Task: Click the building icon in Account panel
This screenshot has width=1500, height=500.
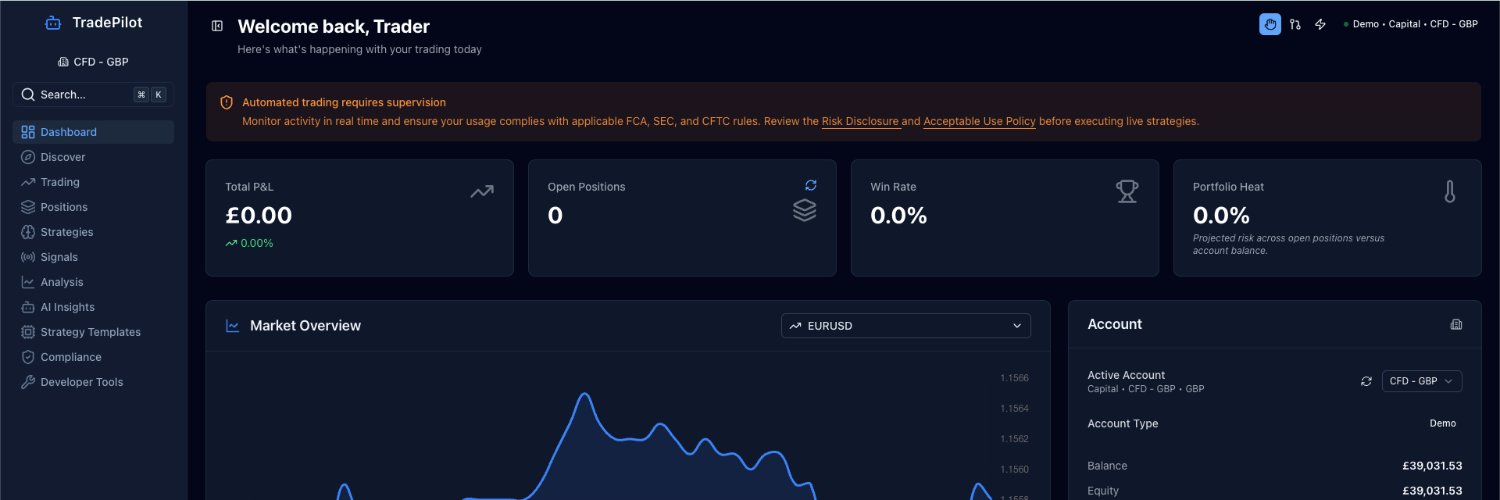Action: pos(1455,324)
